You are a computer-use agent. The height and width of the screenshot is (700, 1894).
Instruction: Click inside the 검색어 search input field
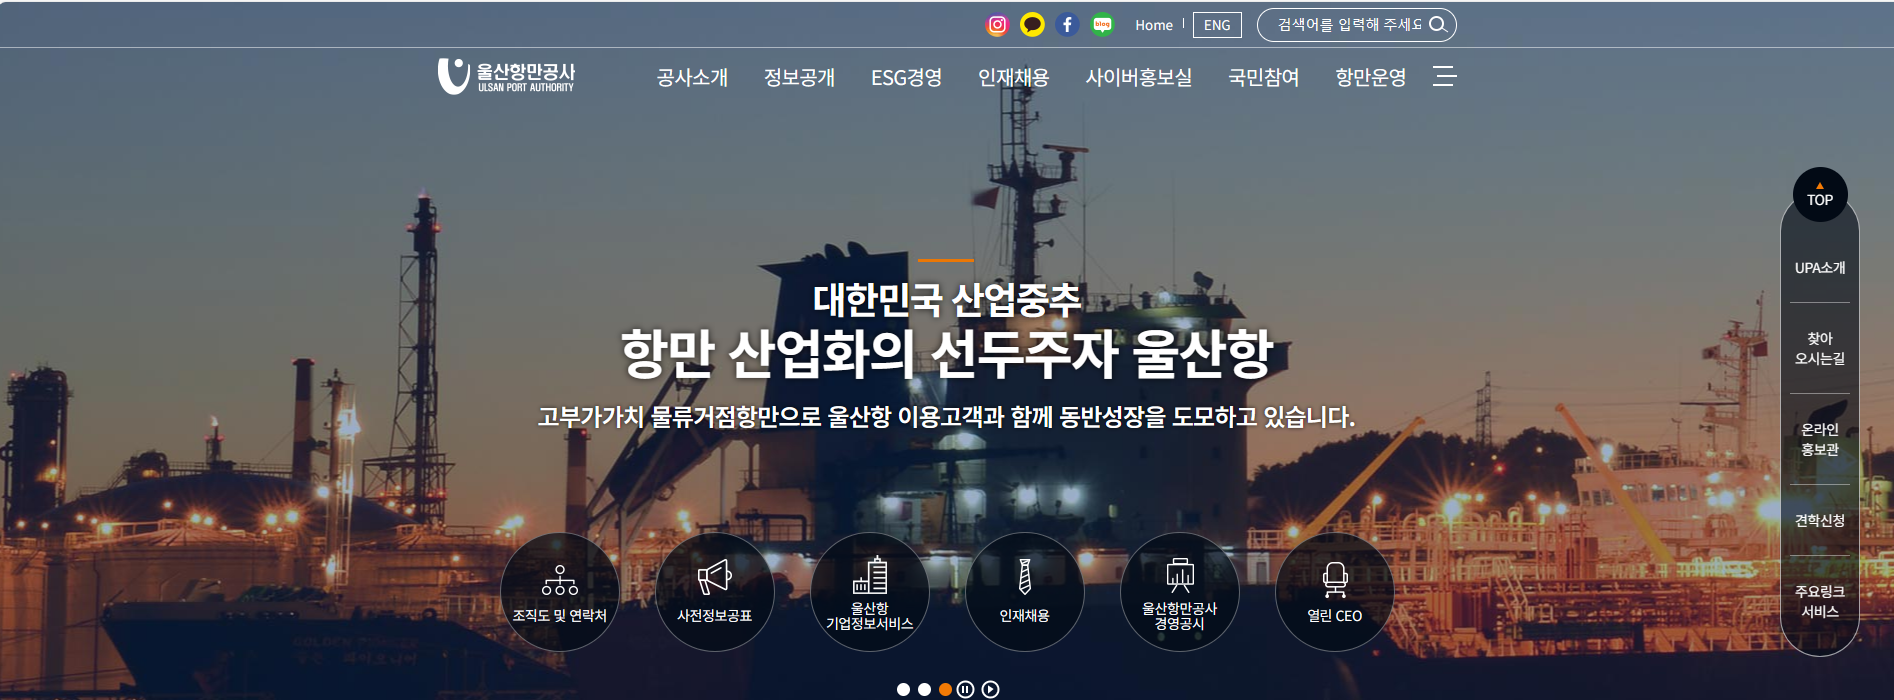1345,25
